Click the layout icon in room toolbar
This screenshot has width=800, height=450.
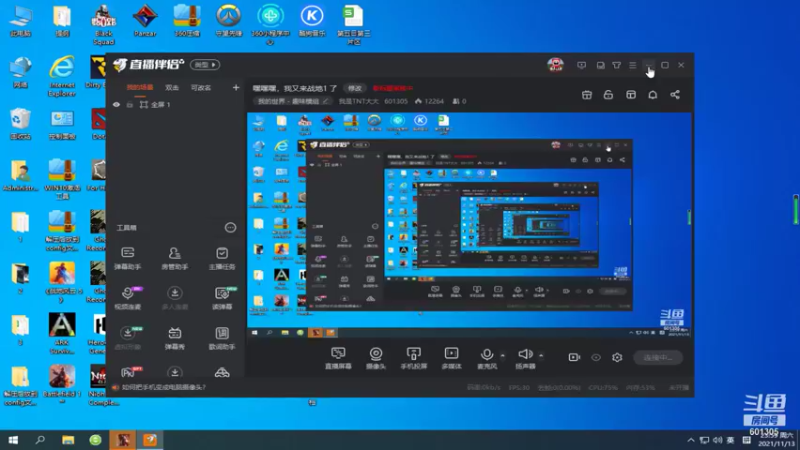click(x=631, y=95)
